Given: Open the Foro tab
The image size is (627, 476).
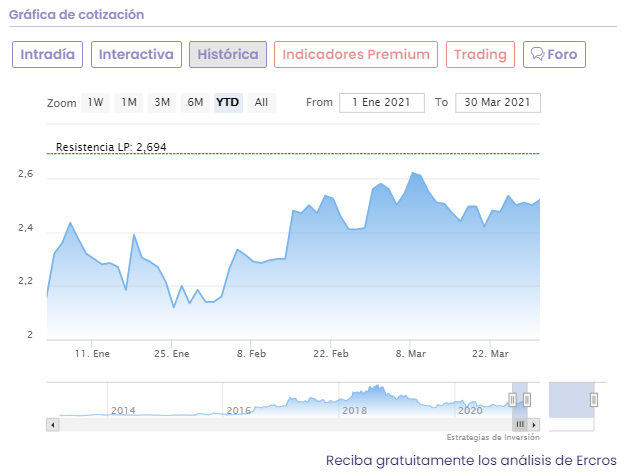Looking at the screenshot, I should click(x=554, y=54).
